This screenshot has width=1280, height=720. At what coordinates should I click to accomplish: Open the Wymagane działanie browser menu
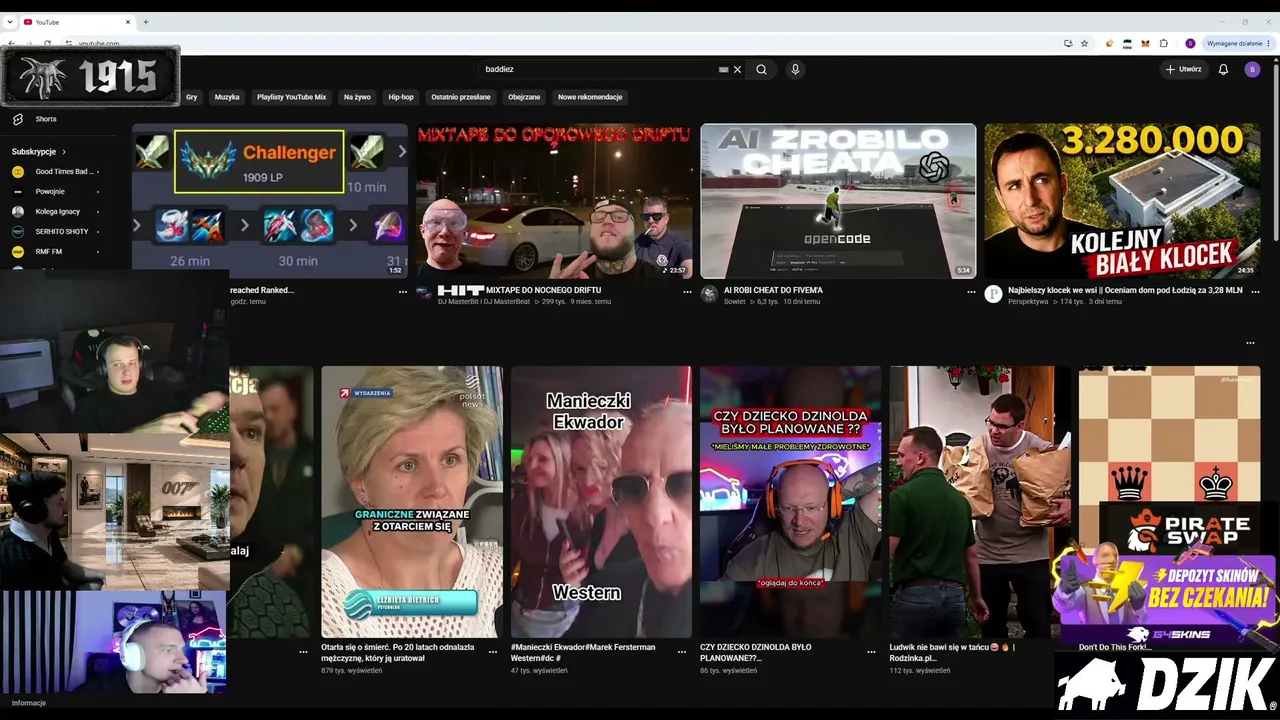pyautogui.click(x=1237, y=43)
